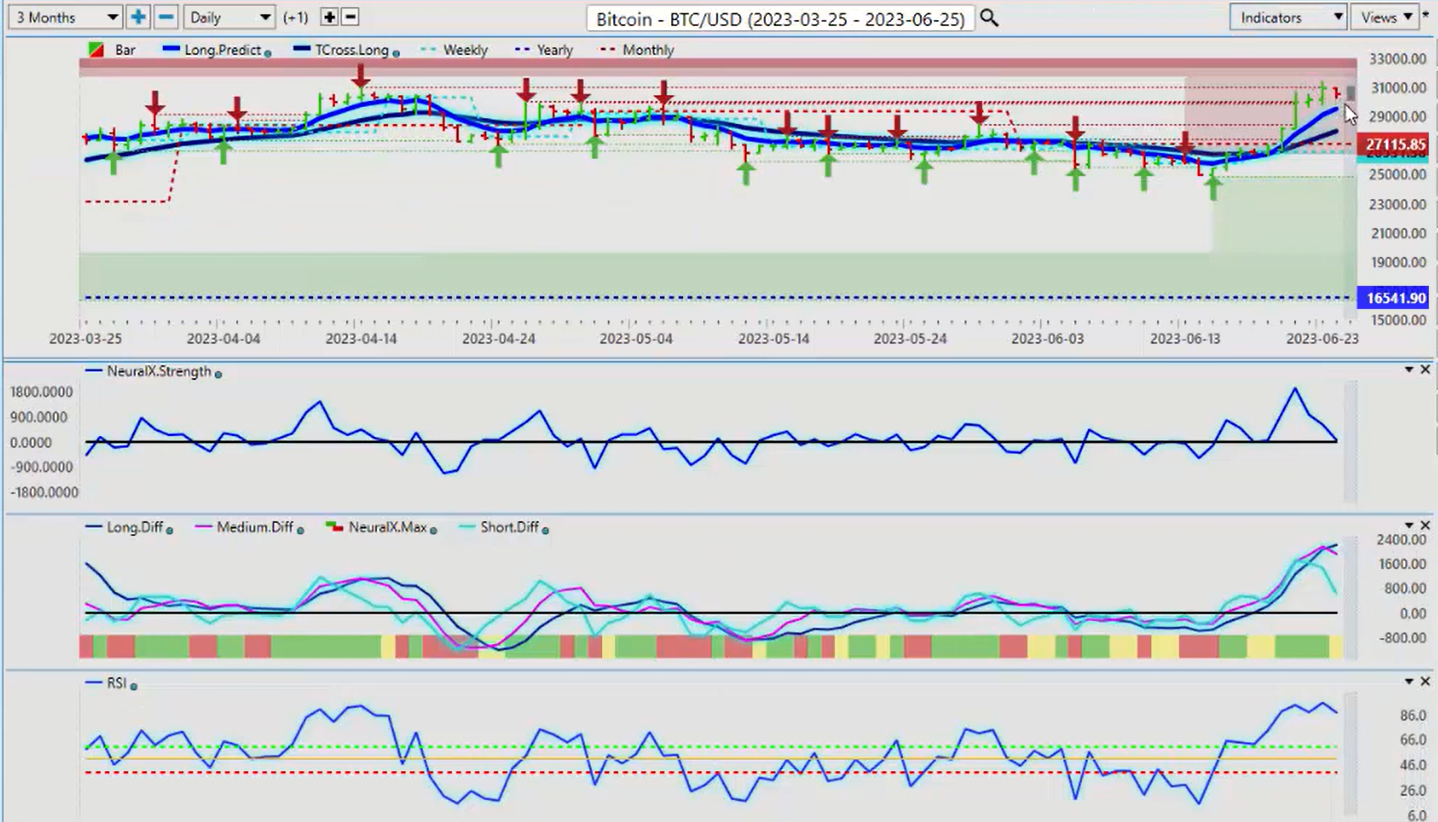1438x822 pixels.
Task: Click the magnifying glass search icon
Action: point(989,17)
